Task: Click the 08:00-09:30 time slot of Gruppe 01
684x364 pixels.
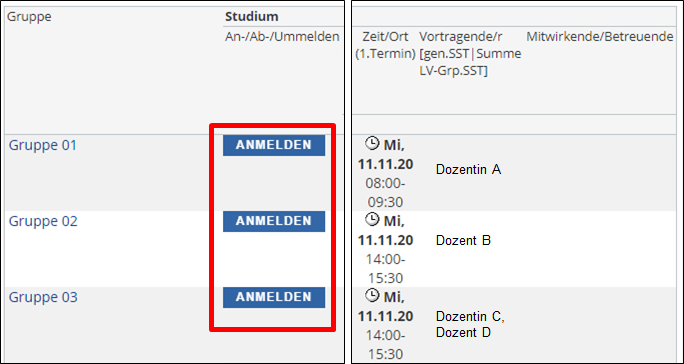Action: 385,193
